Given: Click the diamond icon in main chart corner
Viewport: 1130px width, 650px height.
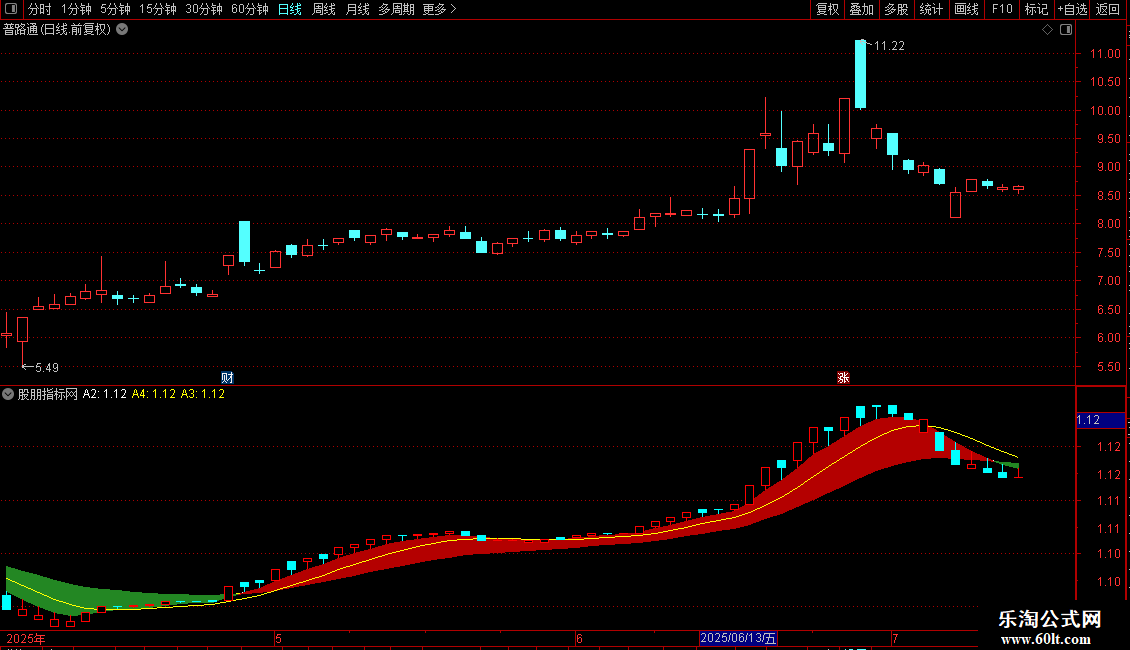Looking at the screenshot, I should [x=1048, y=30].
